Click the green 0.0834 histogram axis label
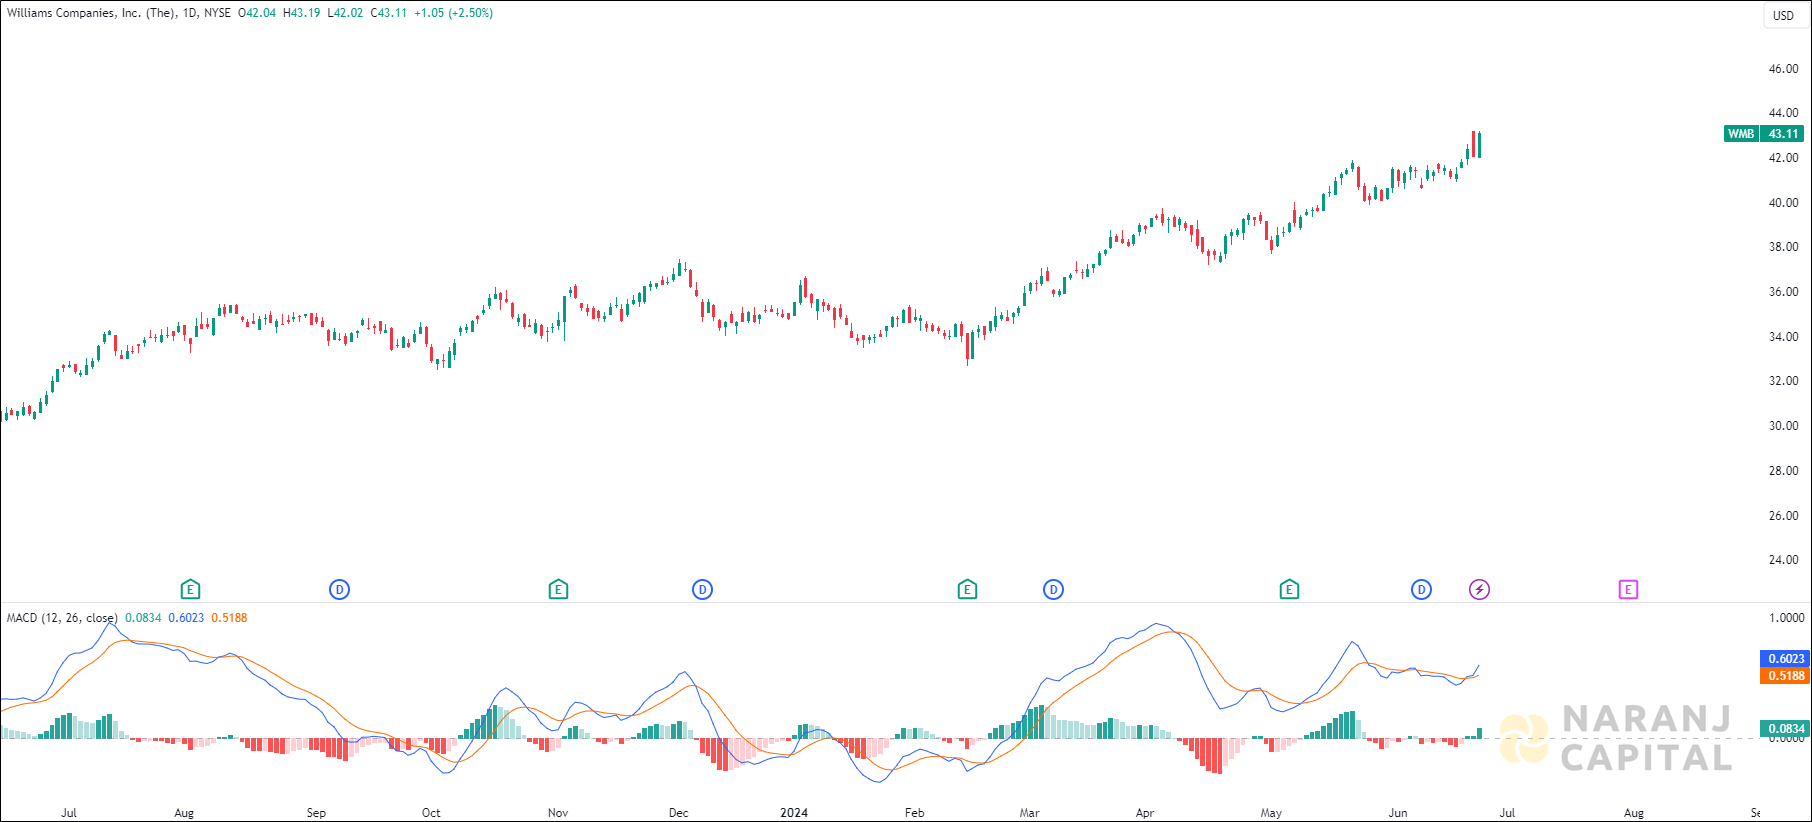The width and height of the screenshot is (1812, 822). point(1785,729)
